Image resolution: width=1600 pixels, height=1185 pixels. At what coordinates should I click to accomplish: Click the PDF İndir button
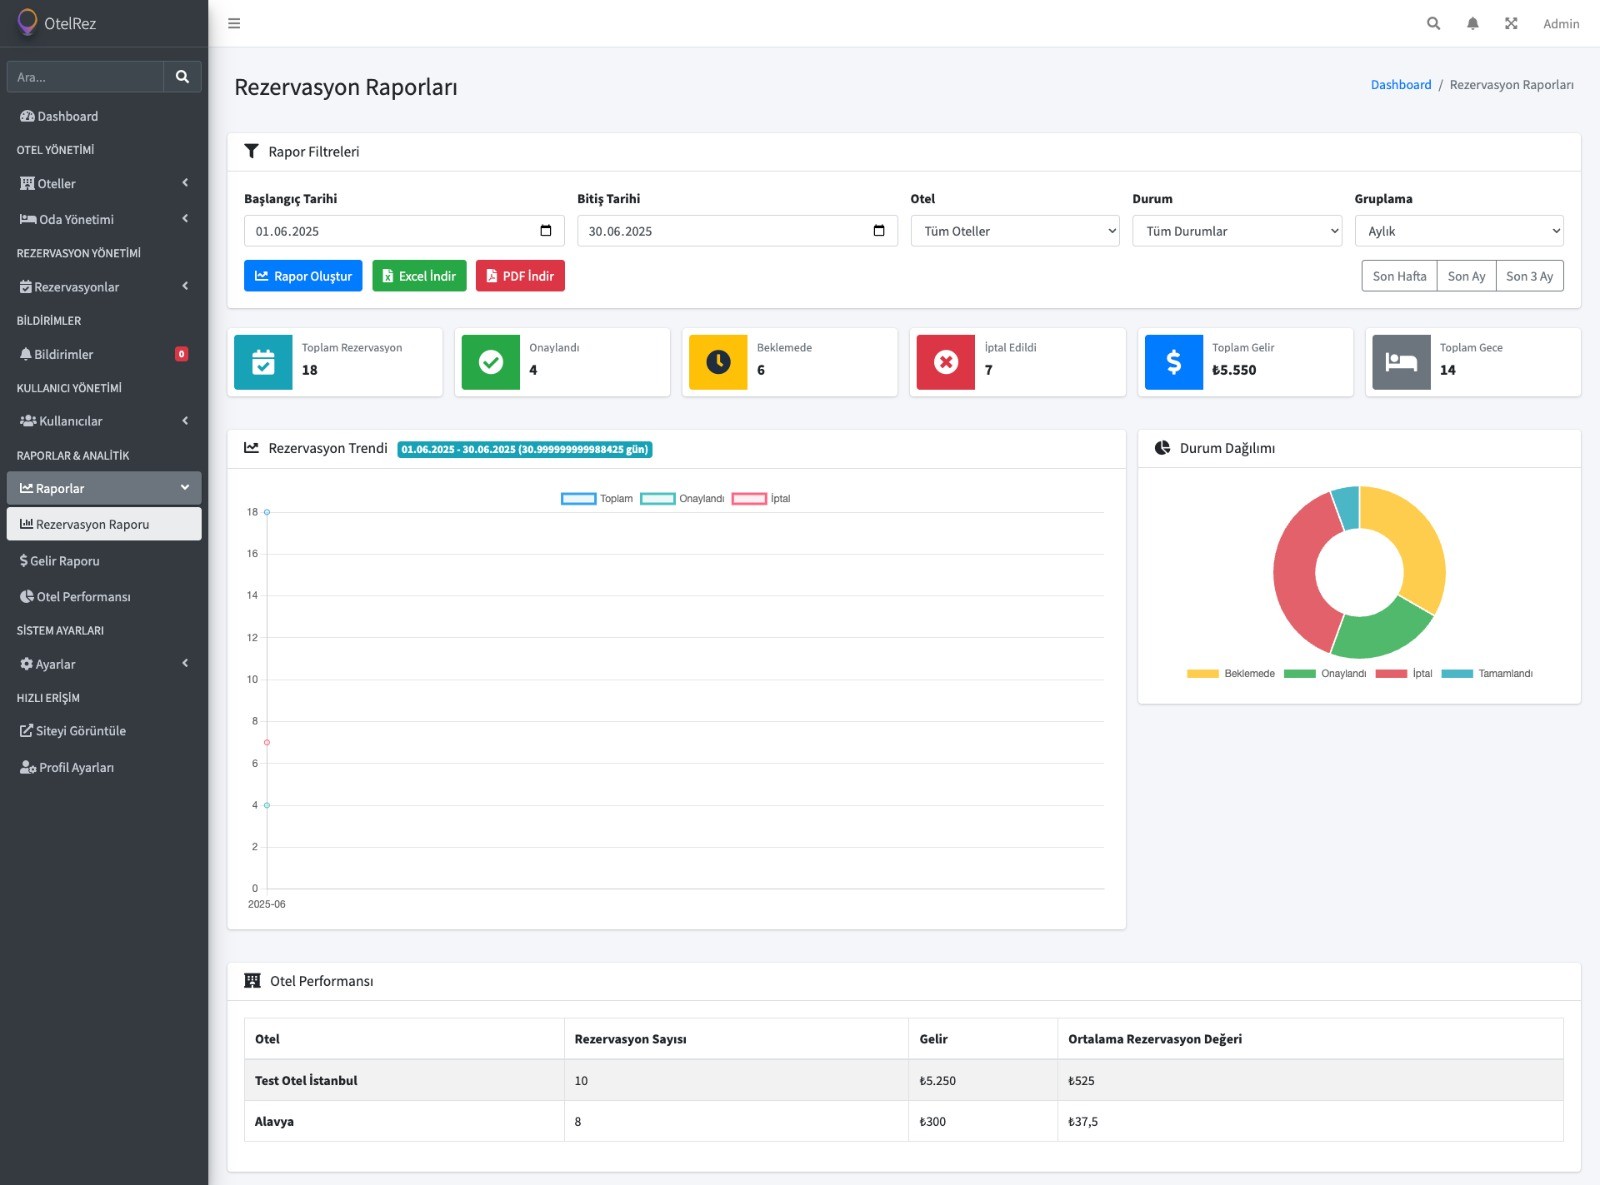pos(520,276)
